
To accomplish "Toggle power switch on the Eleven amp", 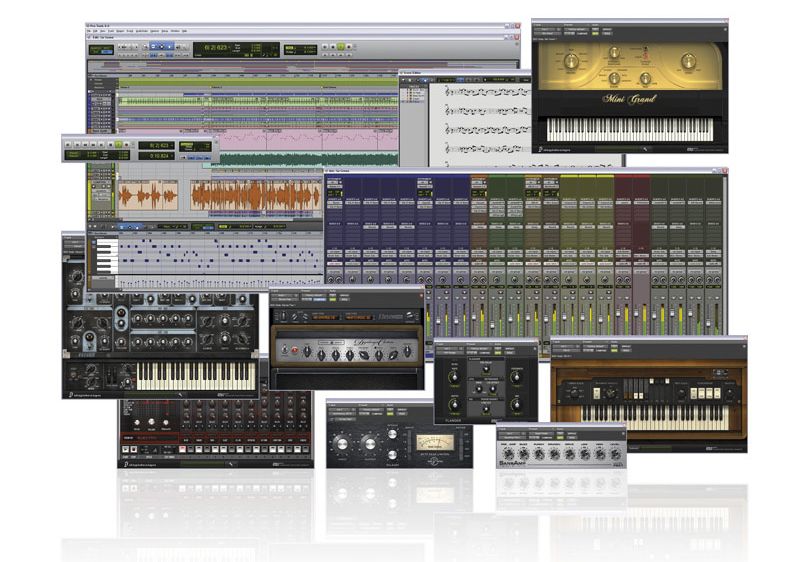I will (x=284, y=351).
